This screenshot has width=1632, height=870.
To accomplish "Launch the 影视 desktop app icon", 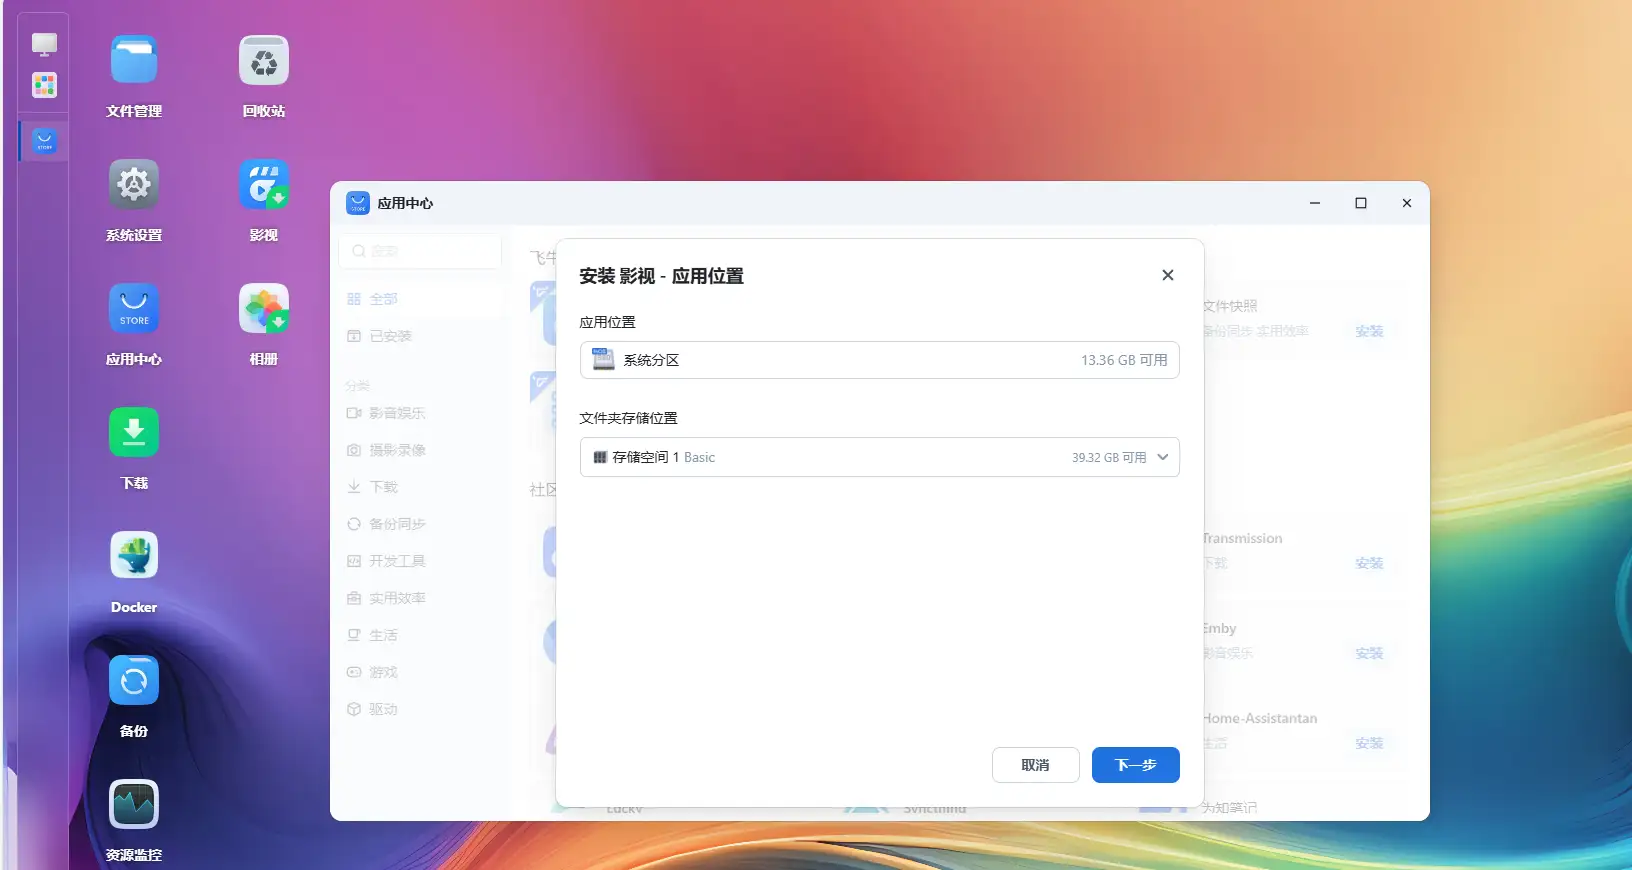I will [264, 185].
